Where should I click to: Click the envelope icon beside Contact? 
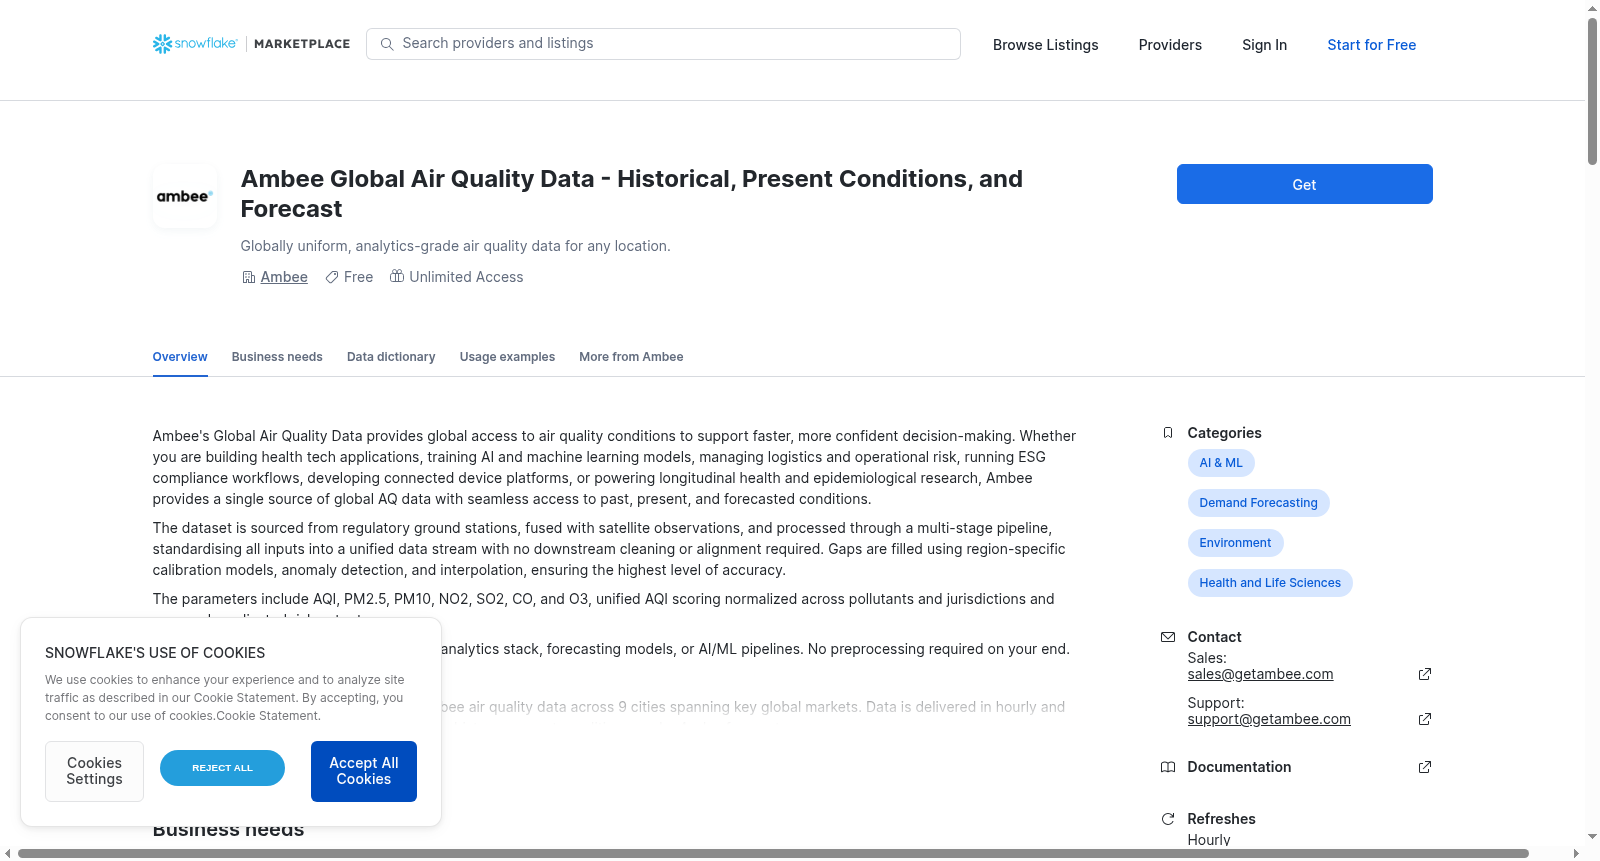1168,637
